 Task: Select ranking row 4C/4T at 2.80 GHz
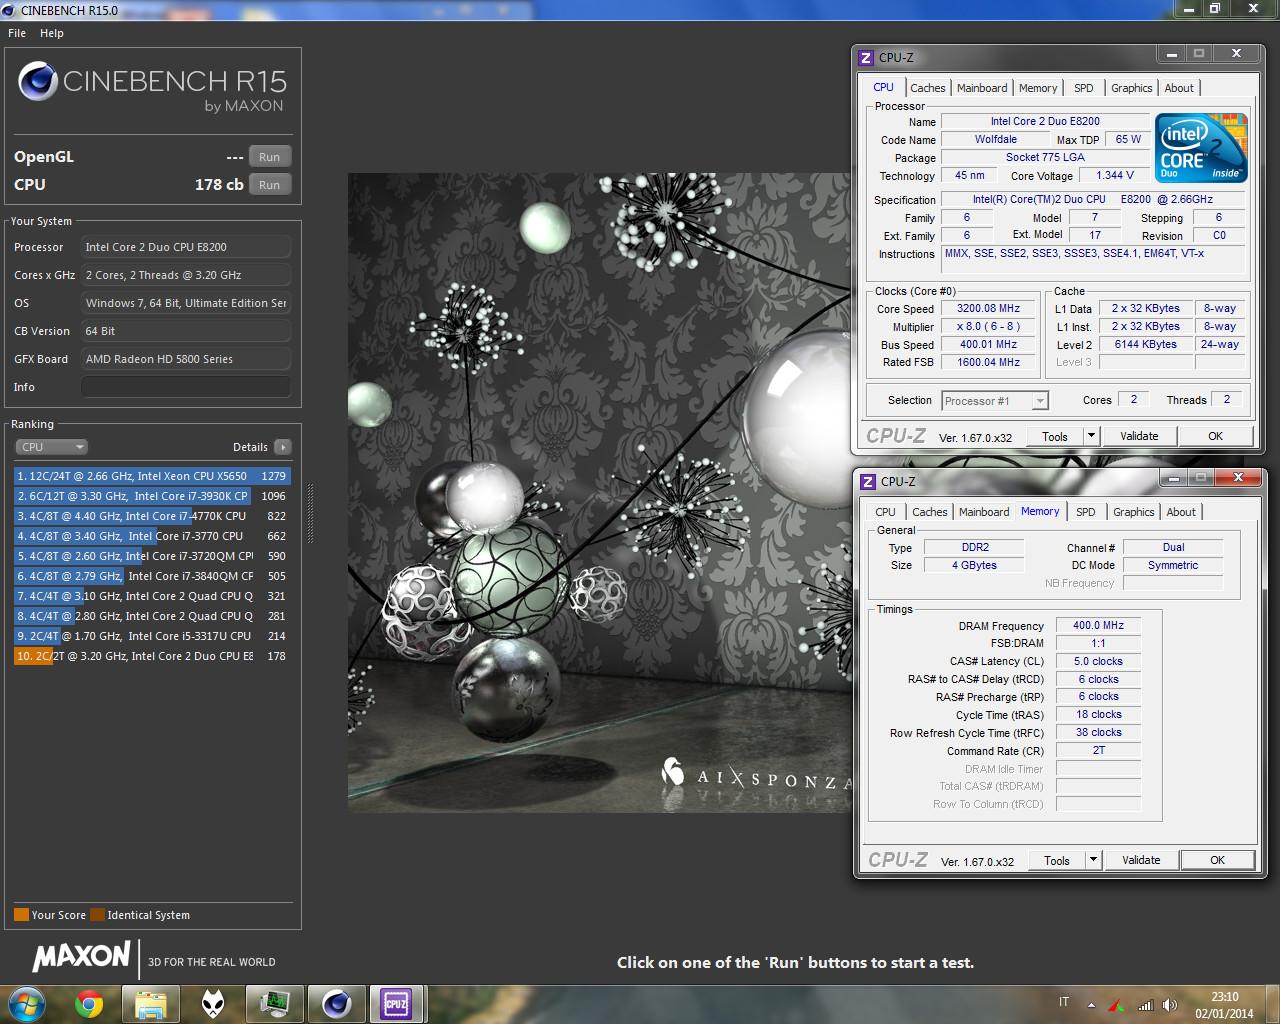[152, 616]
